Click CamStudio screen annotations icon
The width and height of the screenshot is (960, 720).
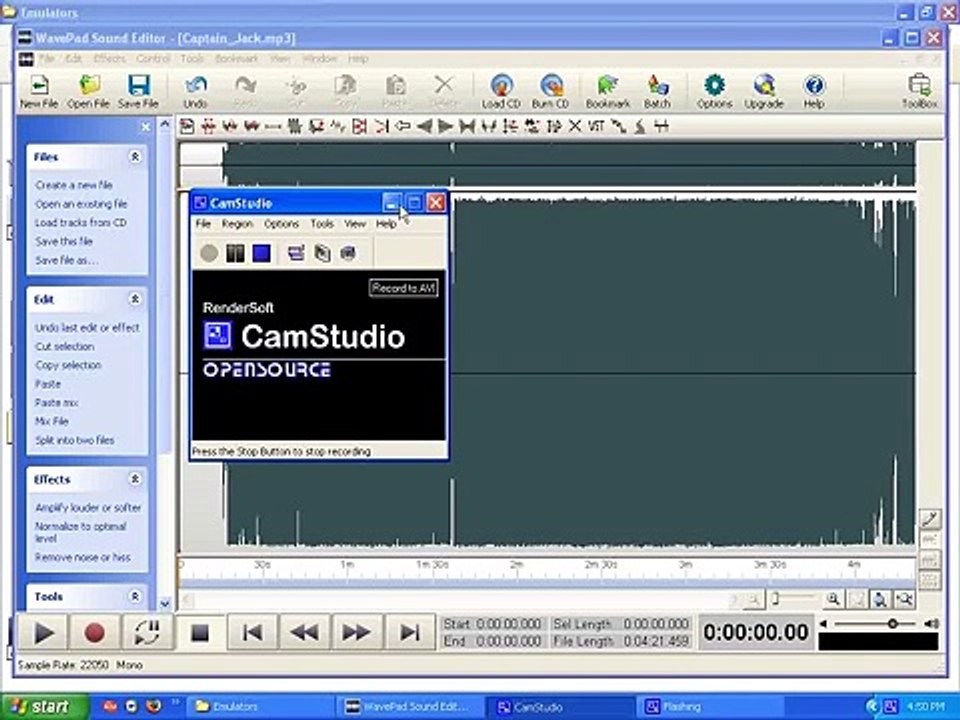pos(322,253)
